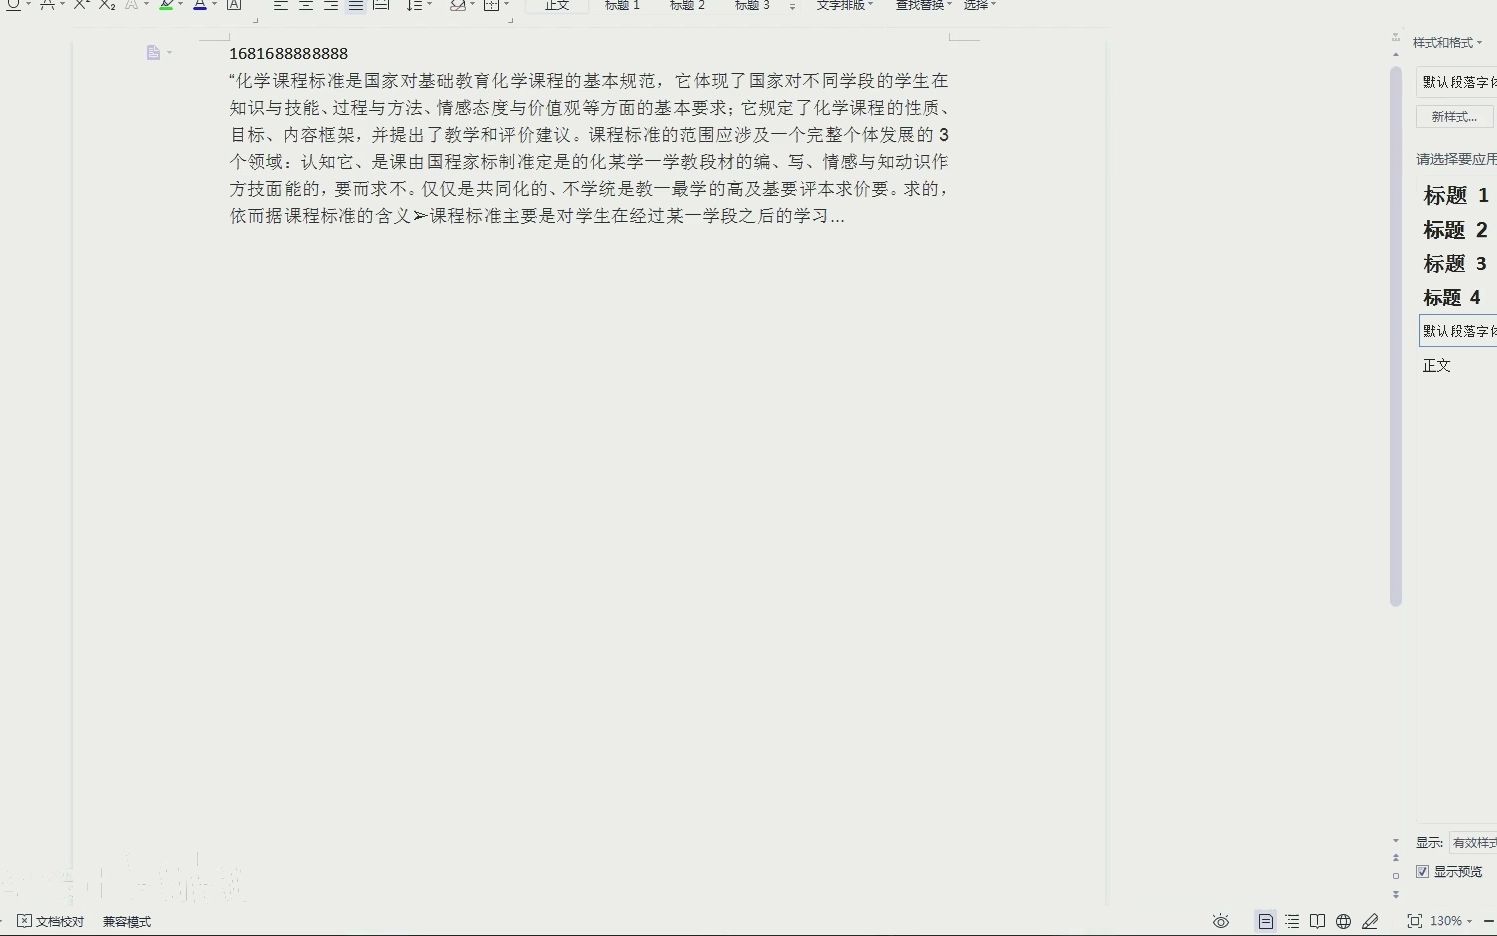Apply 正文 style from ribbon gallery
The height and width of the screenshot is (936, 1497).
[557, 5]
